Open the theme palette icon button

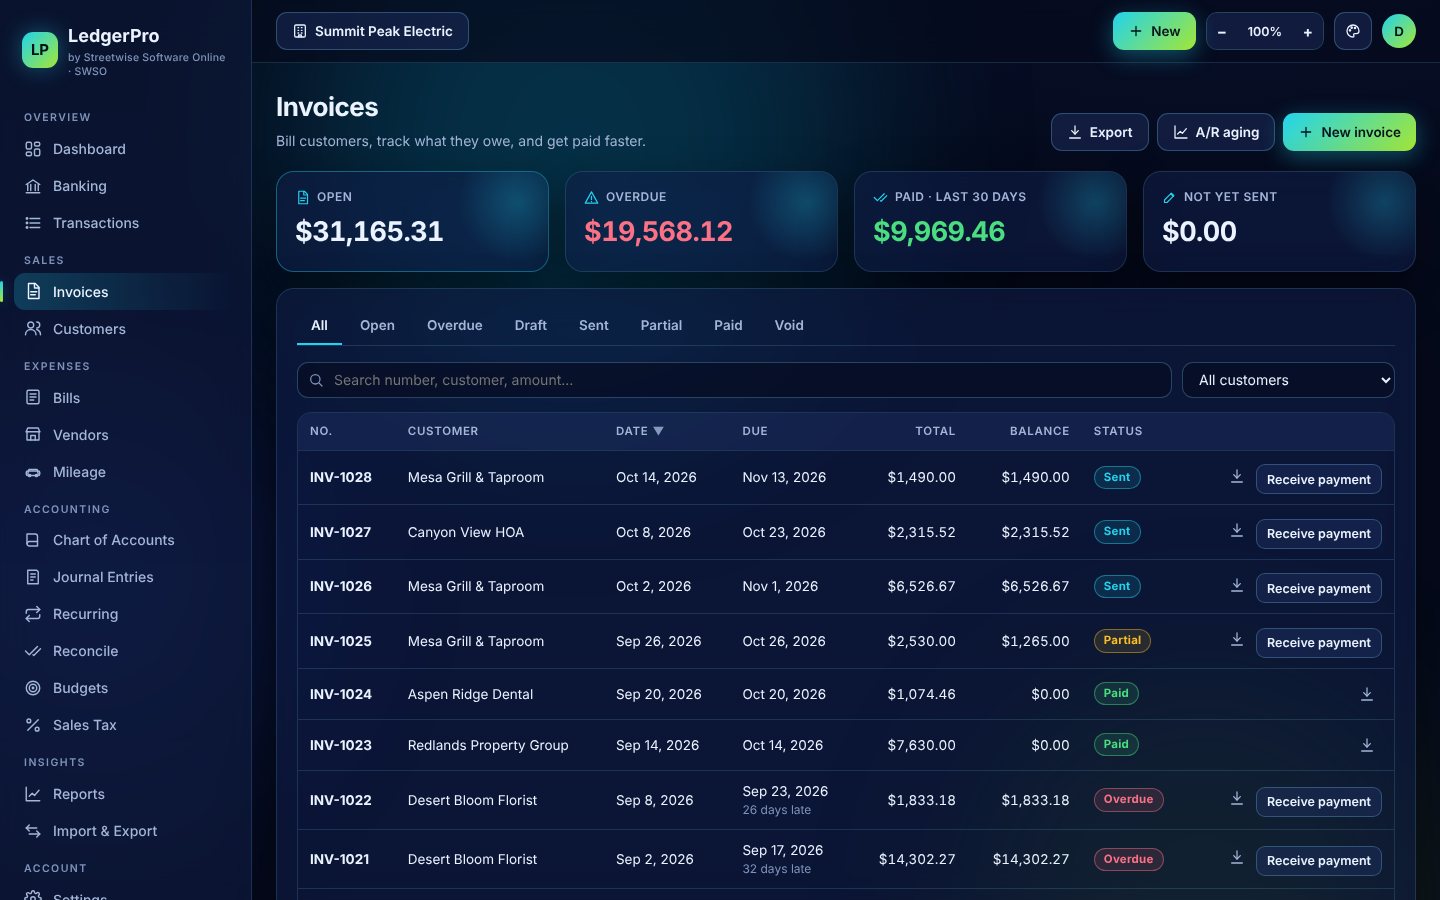point(1353,31)
